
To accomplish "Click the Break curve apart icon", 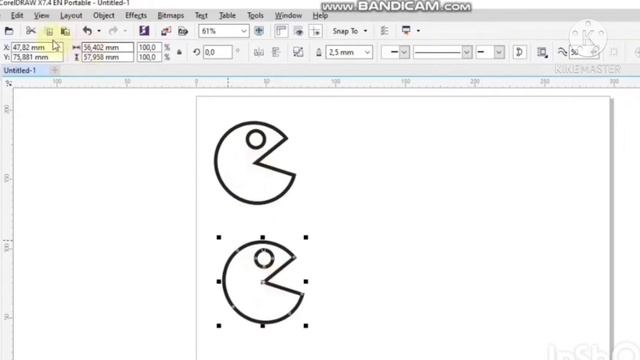I will coord(298,52).
